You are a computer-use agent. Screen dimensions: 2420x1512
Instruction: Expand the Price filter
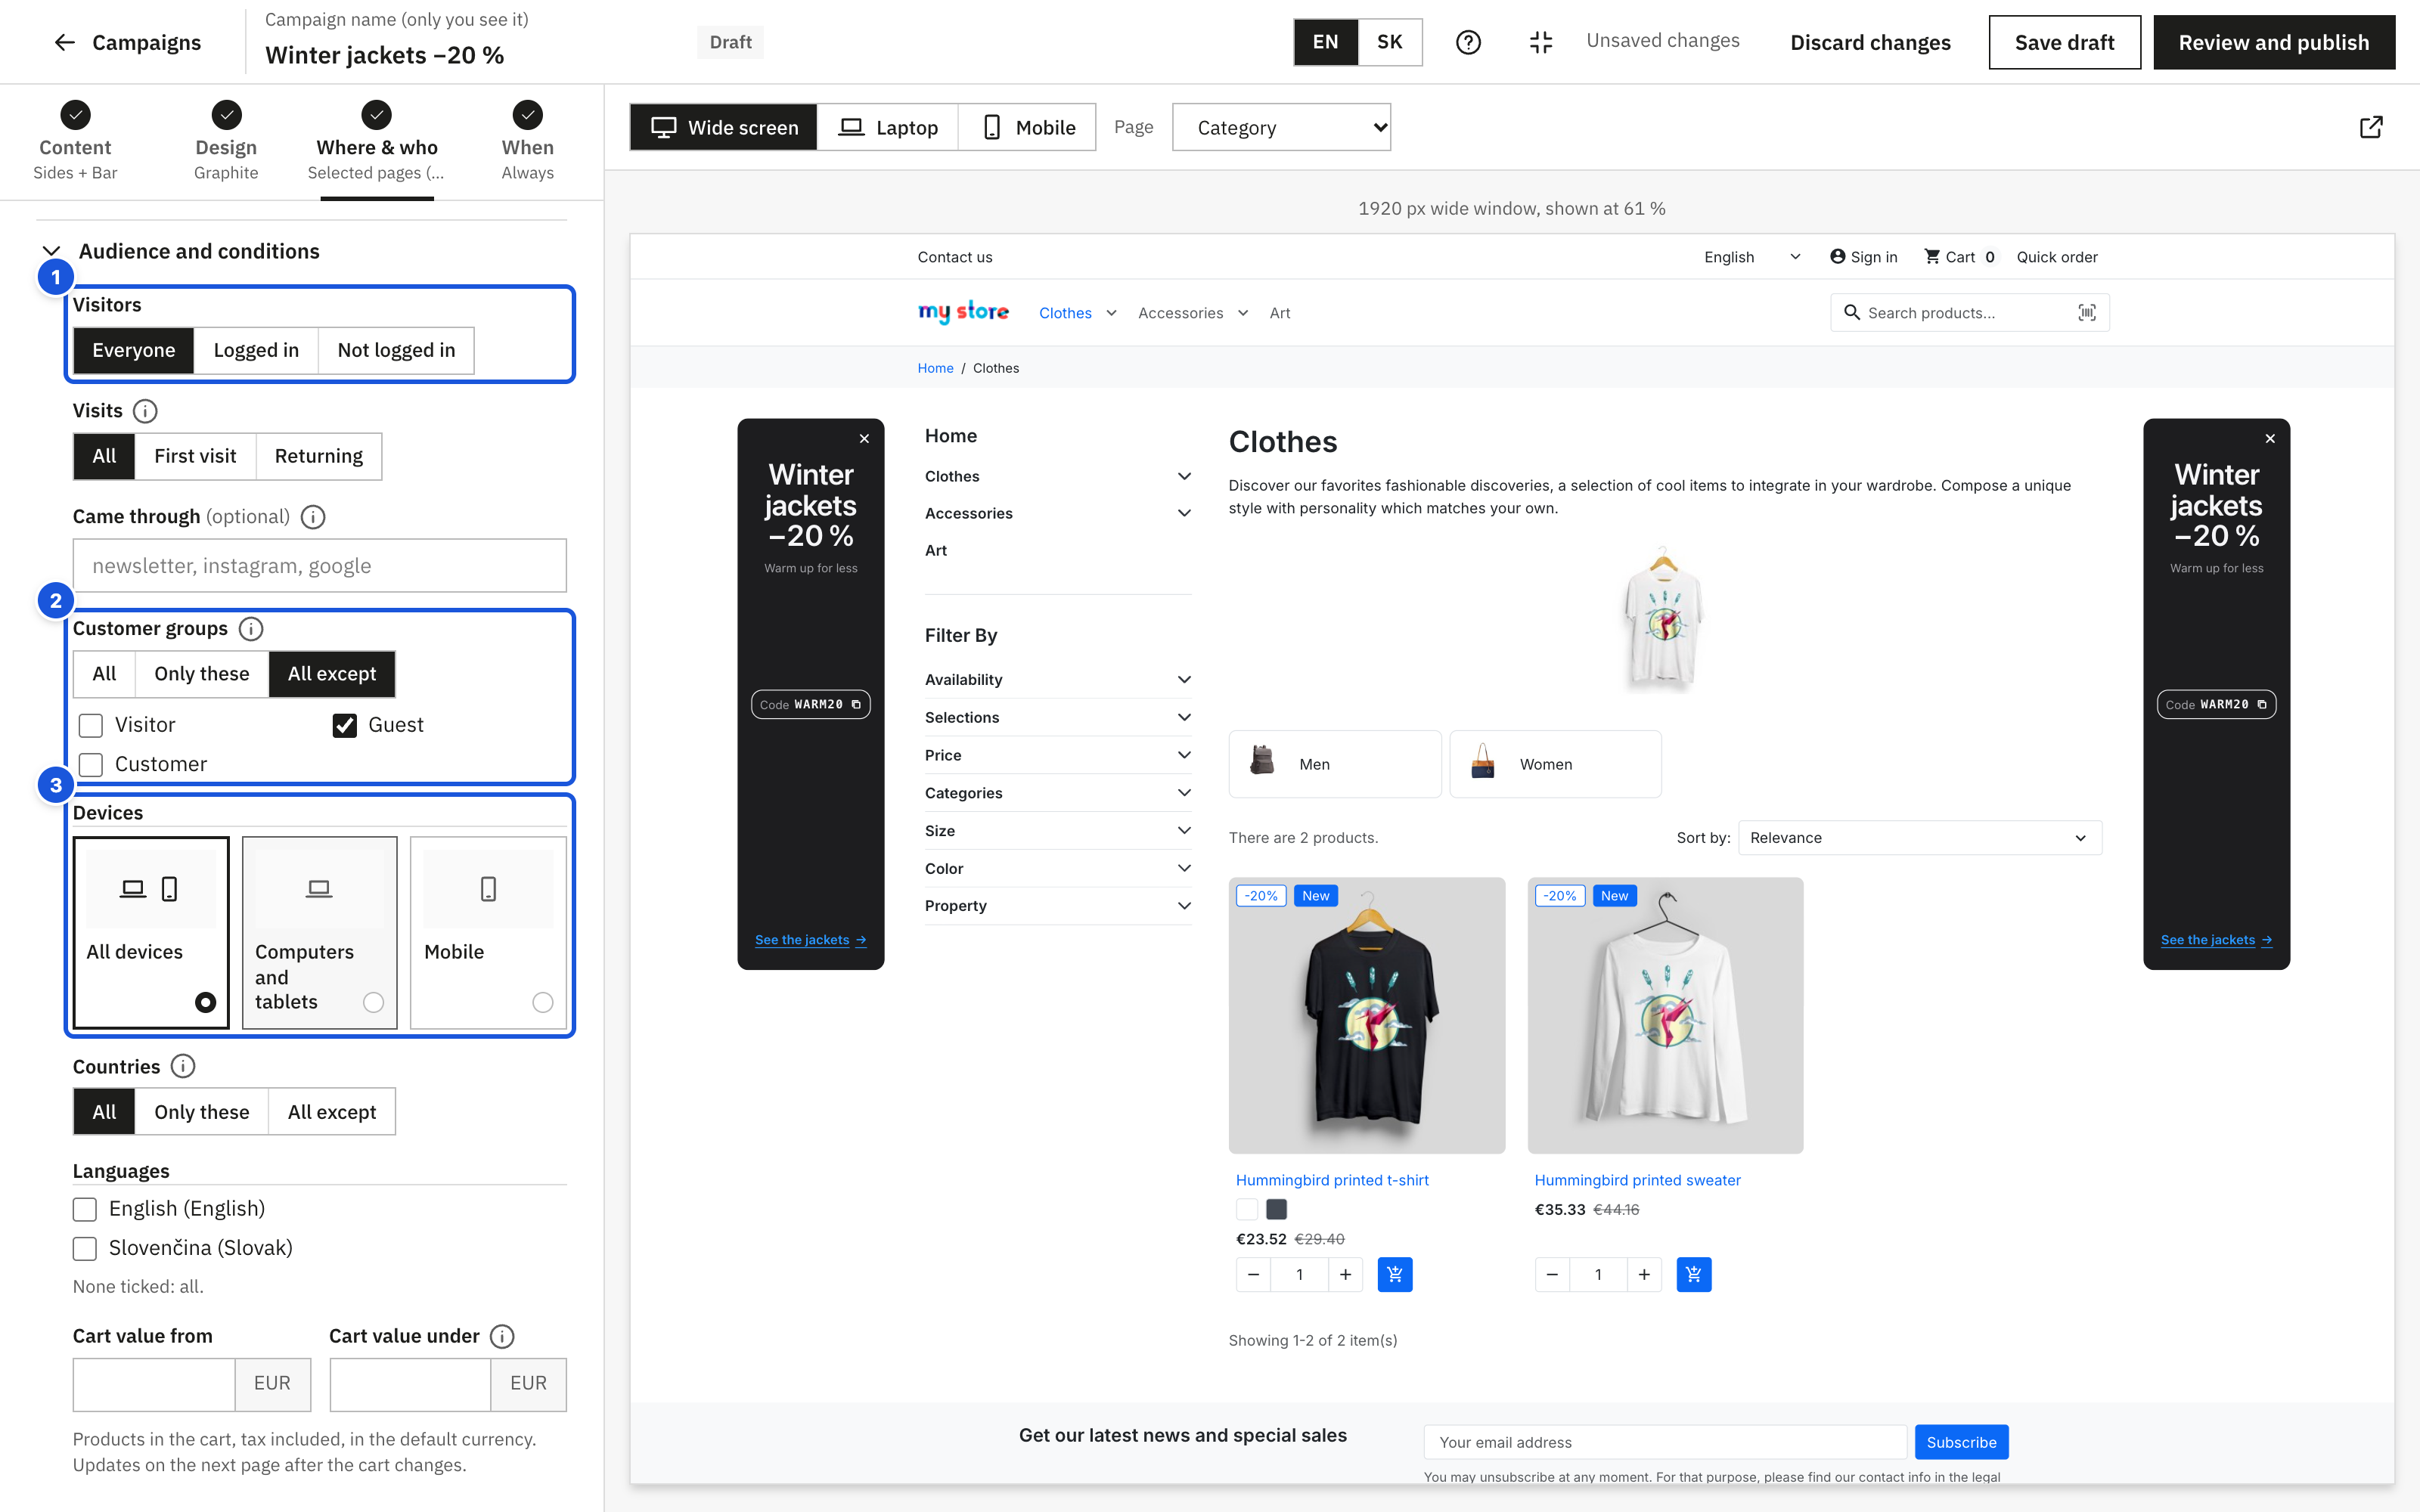1057,755
